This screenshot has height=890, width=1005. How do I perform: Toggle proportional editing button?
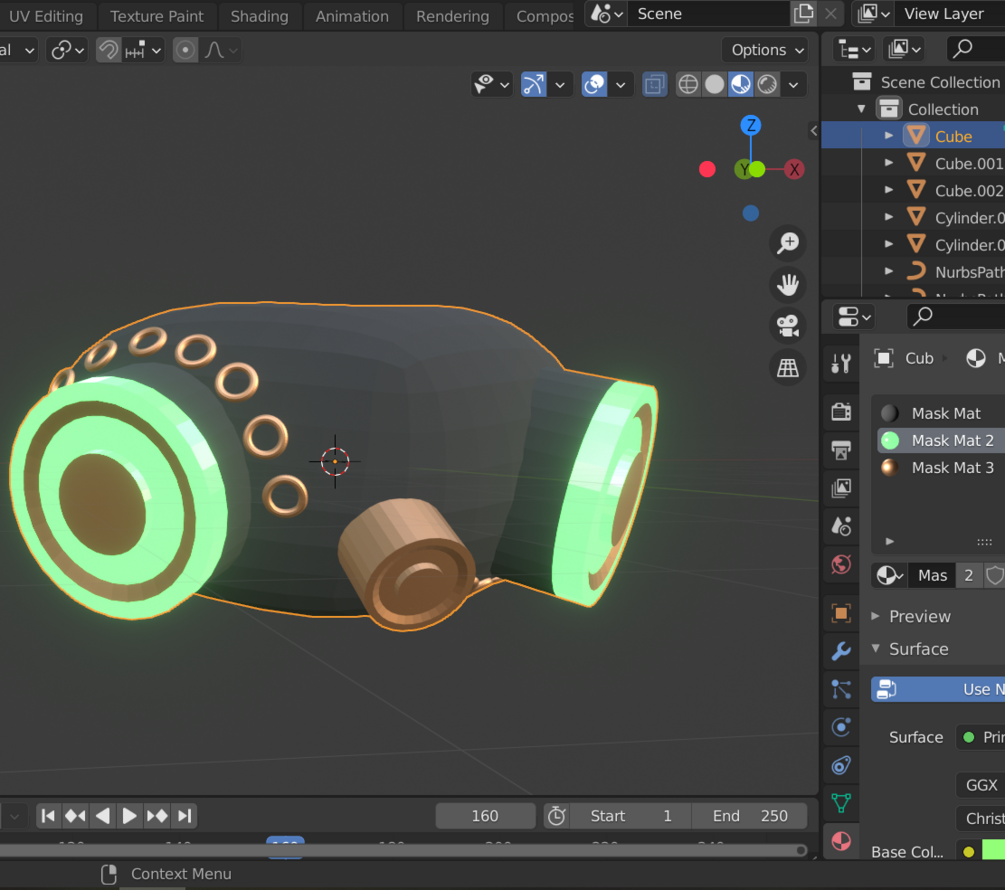pos(185,50)
